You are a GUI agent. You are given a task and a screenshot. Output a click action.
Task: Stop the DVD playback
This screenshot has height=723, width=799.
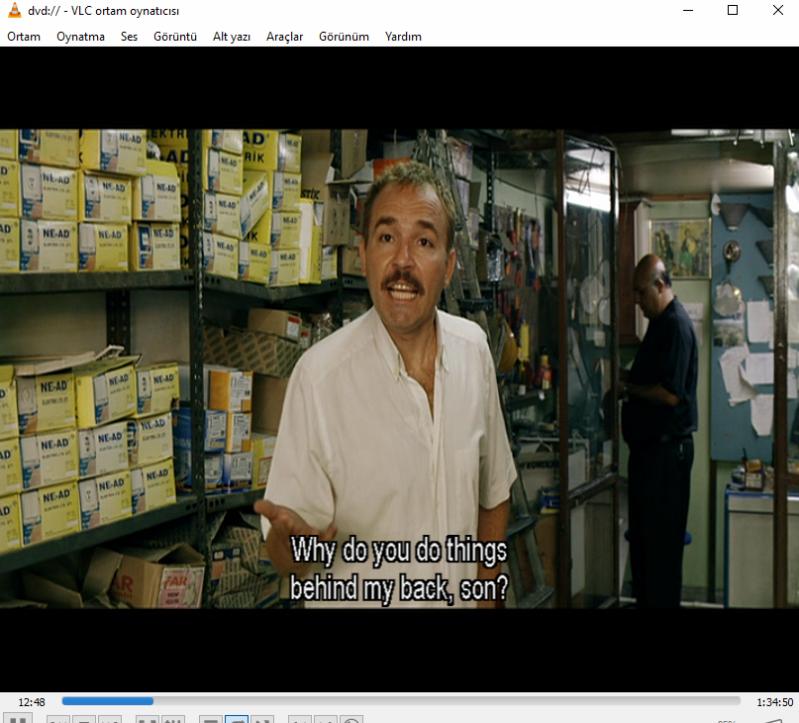85,720
